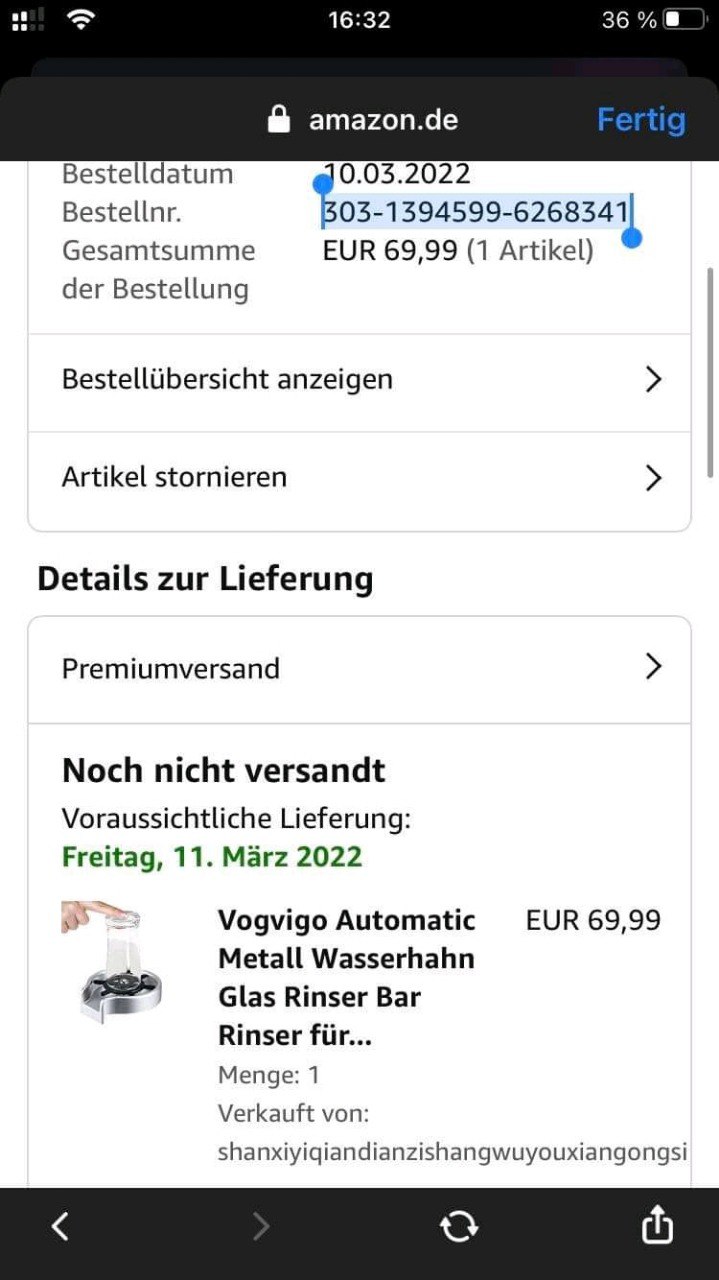Tap the Wi-Fi status icon
The height and width of the screenshot is (1280, 719).
point(81,19)
